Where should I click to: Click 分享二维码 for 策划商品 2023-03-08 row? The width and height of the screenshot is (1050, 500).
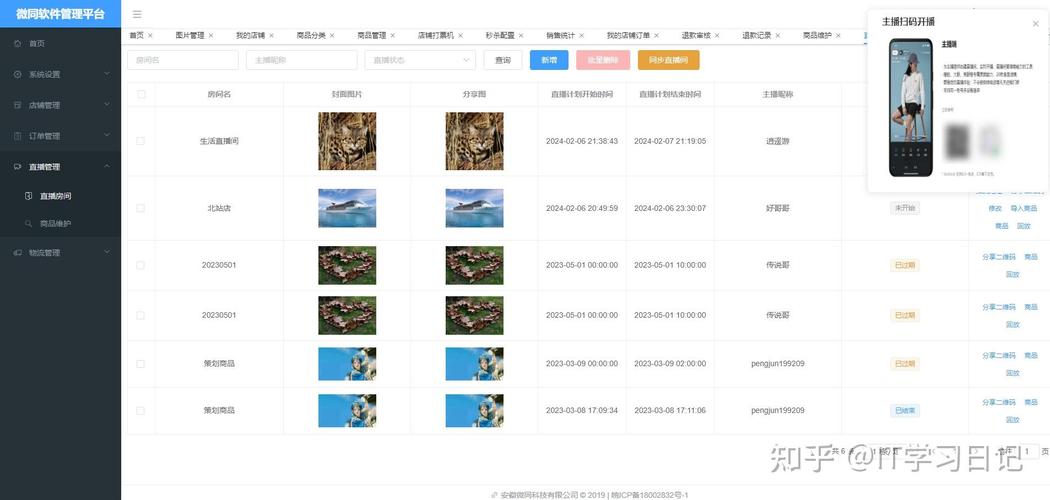tap(998, 402)
